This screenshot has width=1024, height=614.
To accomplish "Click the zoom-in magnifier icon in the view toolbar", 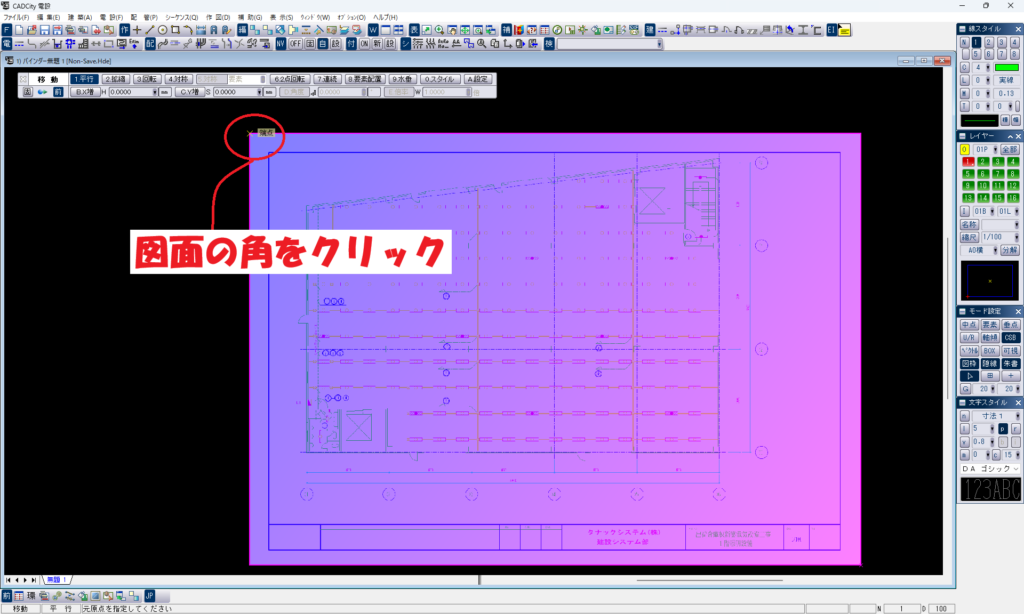I will coord(440,30).
